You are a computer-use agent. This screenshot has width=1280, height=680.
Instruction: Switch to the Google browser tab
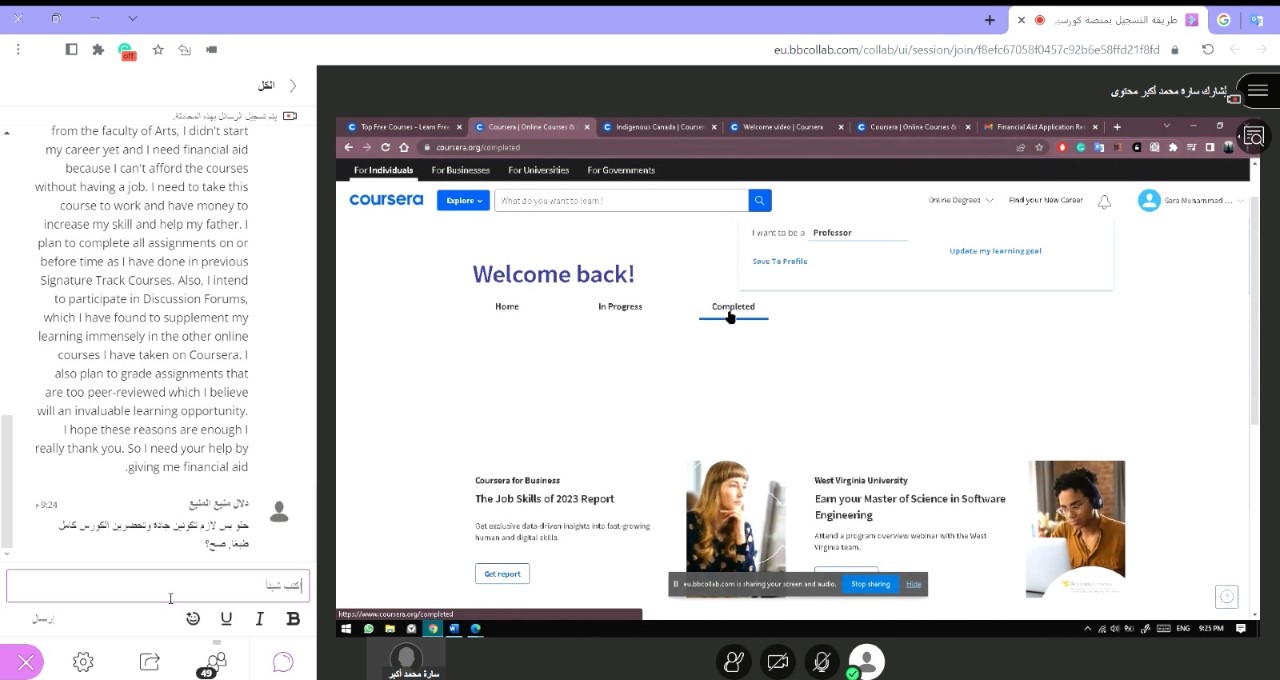1223,20
